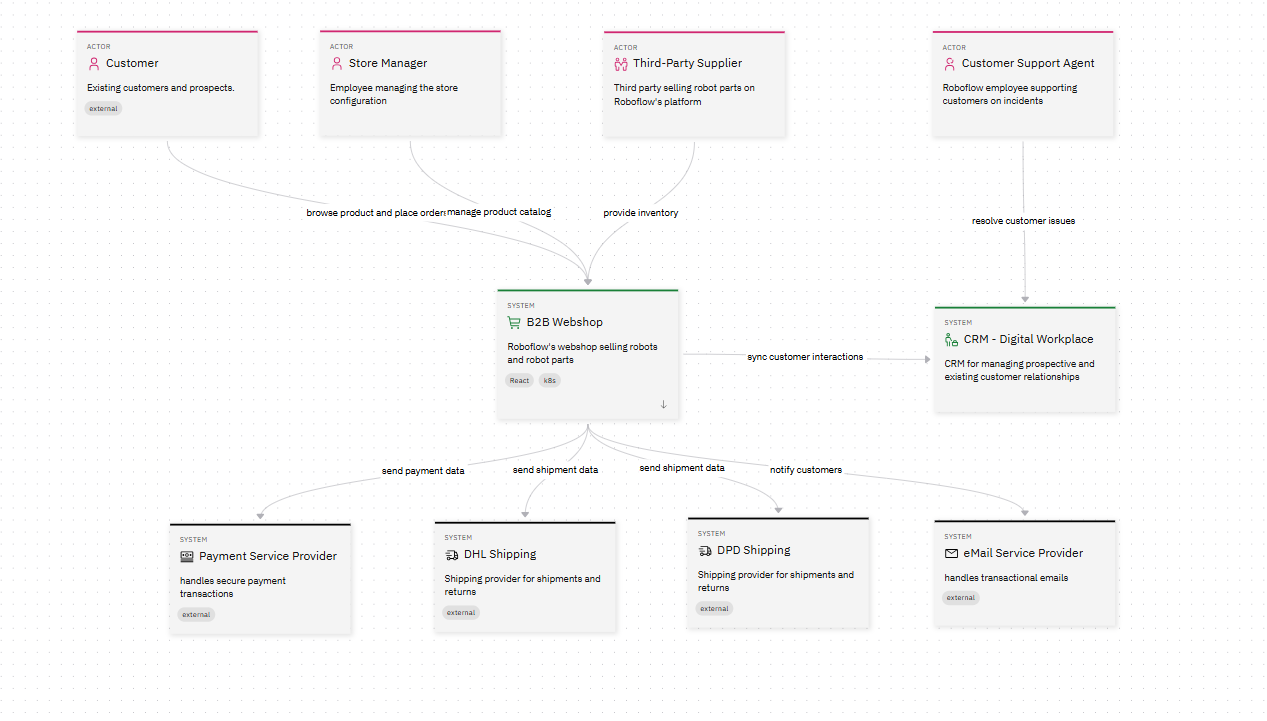Viewport: 1267px width, 721px height.
Task: Click the 'sync customer interactions' connection label
Action: 805,356
